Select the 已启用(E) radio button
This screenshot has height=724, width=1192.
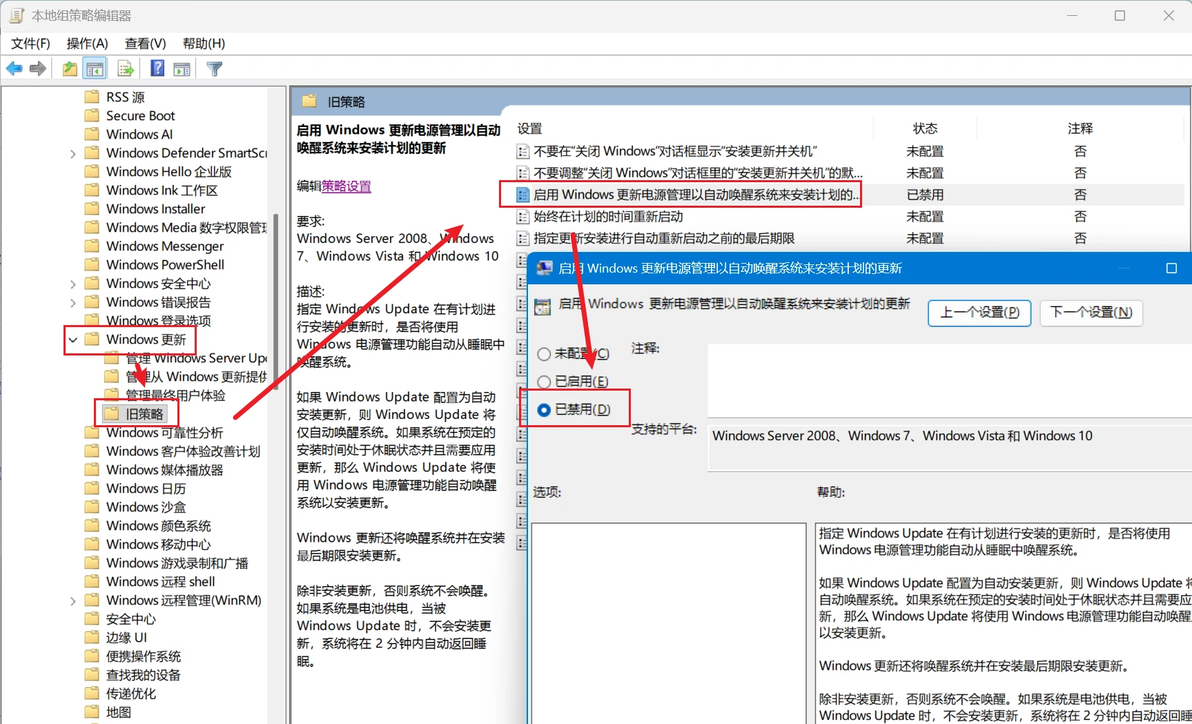544,382
